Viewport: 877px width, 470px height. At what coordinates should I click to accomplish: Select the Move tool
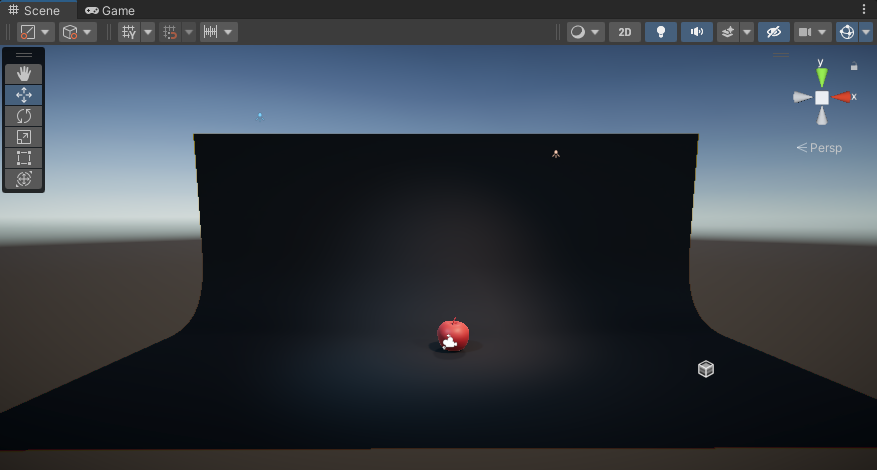(x=24, y=95)
